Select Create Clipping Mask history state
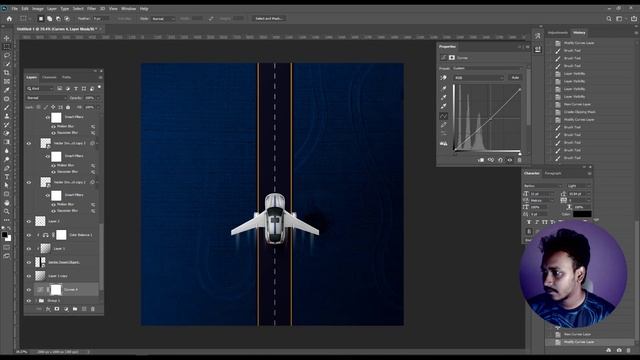 pyautogui.click(x=580, y=112)
